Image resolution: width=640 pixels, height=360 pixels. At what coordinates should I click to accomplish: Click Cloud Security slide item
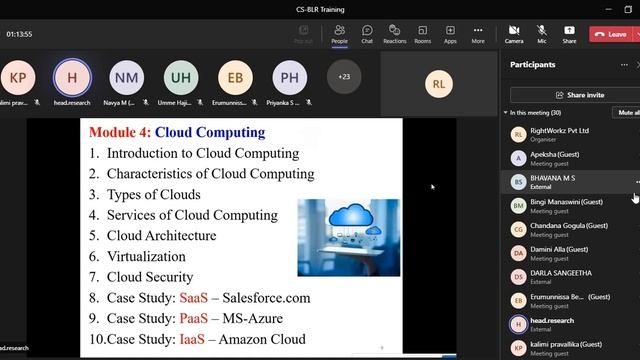(141, 277)
